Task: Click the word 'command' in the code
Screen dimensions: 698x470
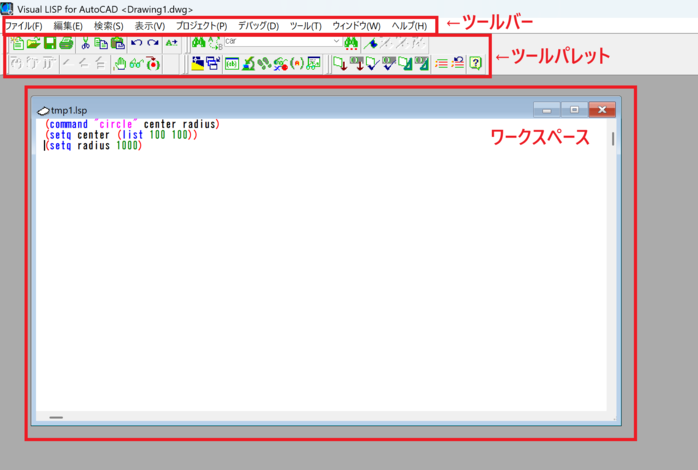Action: click(x=69, y=124)
